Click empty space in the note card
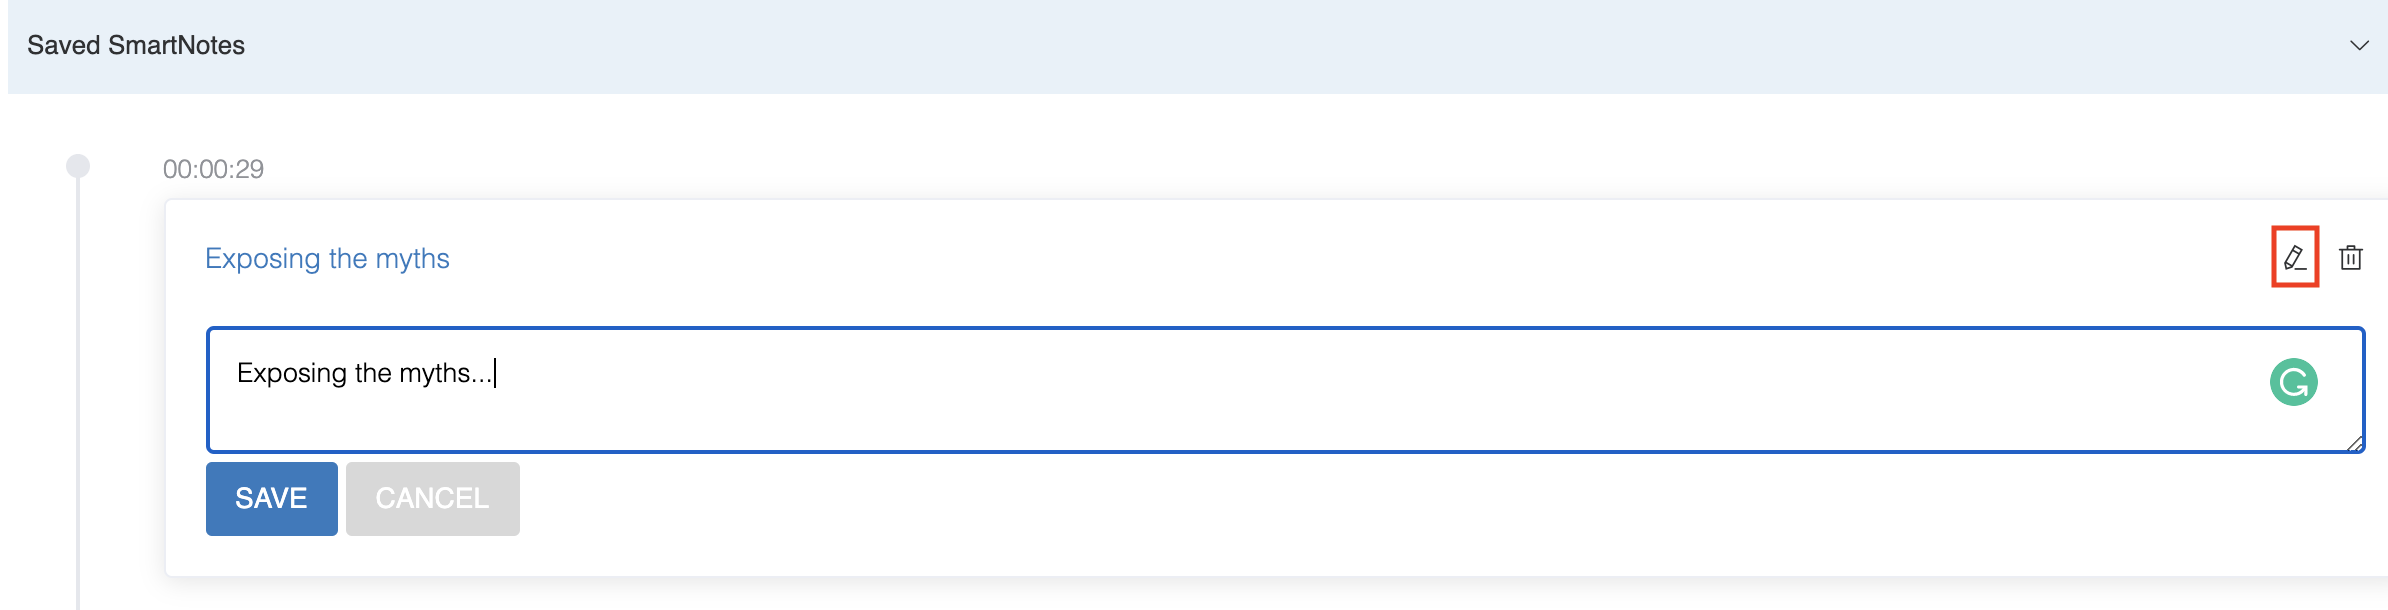The height and width of the screenshot is (610, 2388). (x=1300, y=510)
